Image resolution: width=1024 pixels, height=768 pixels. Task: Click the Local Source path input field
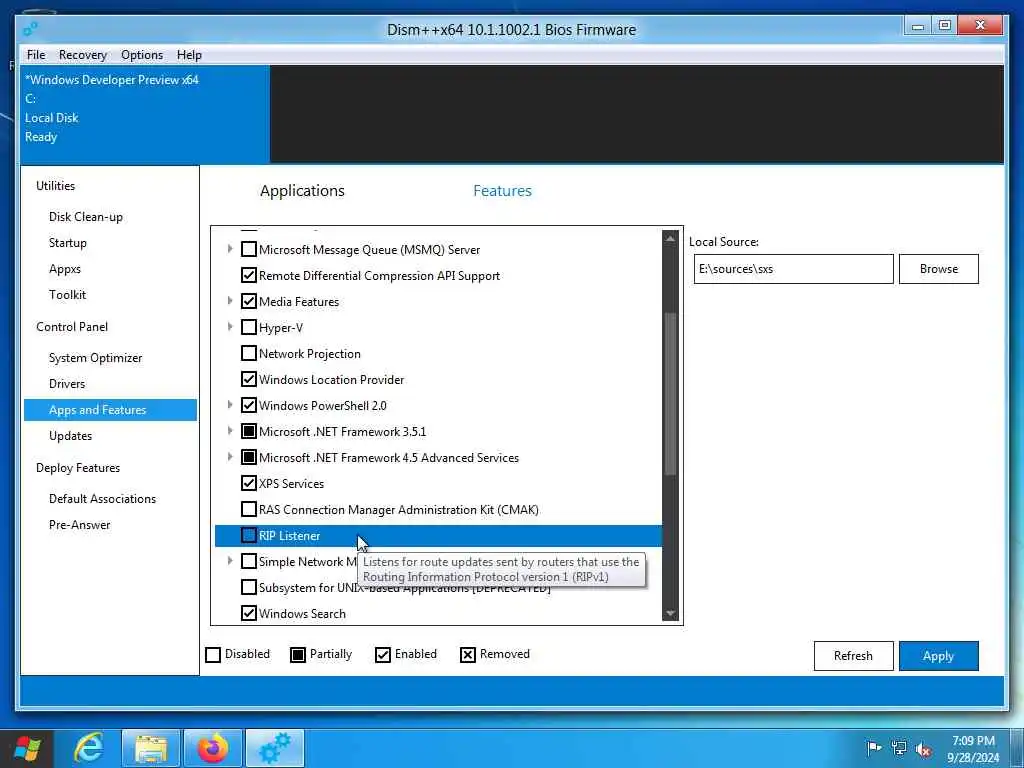pos(793,269)
